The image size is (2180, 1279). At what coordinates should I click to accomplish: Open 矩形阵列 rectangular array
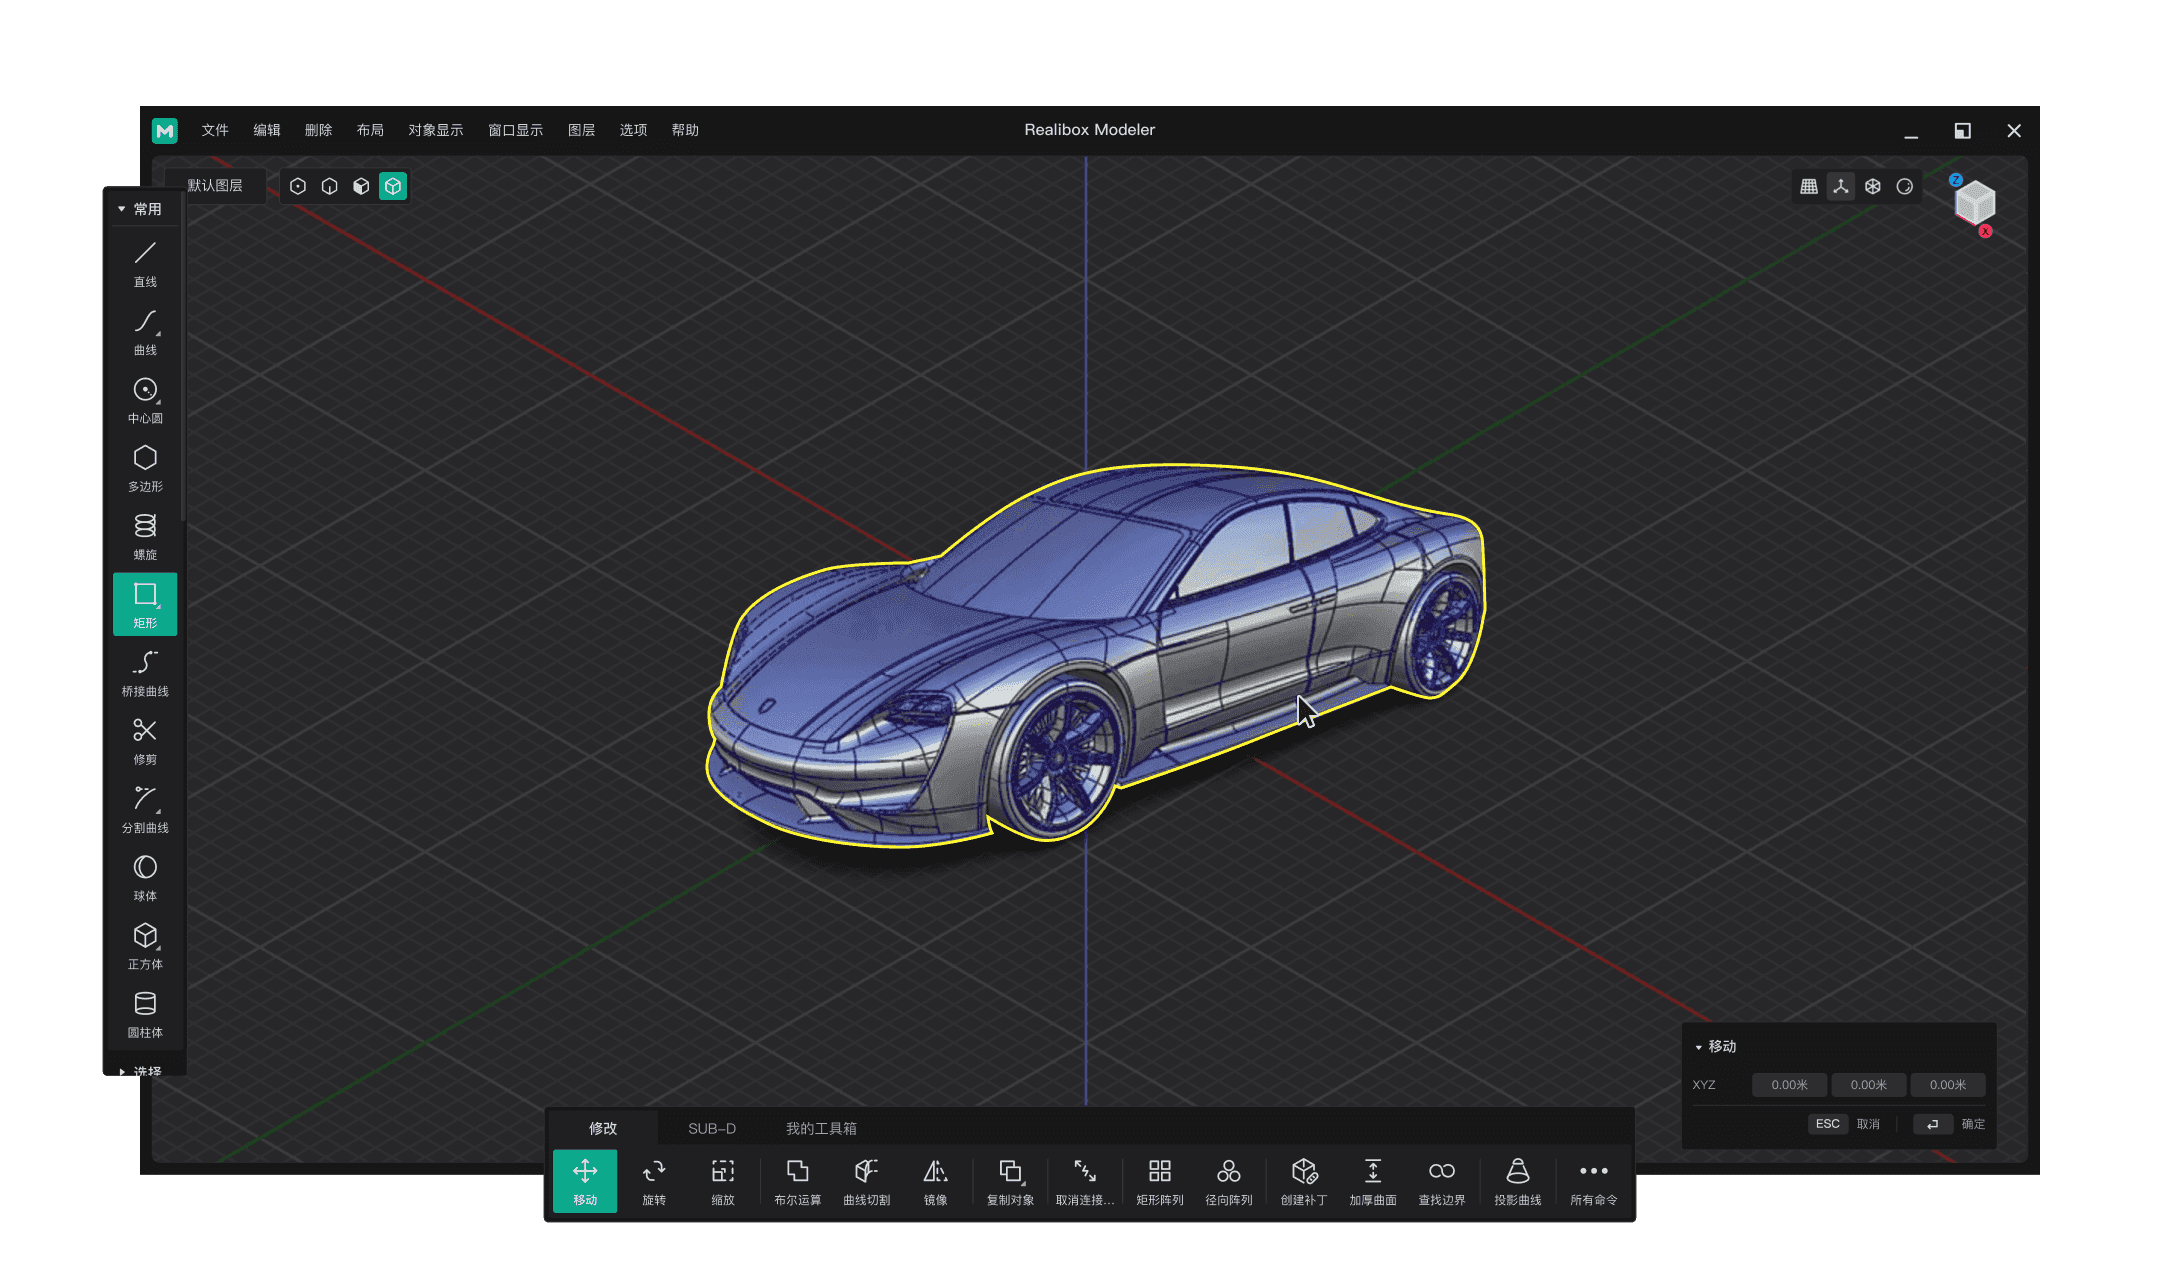(1160, 1181)
